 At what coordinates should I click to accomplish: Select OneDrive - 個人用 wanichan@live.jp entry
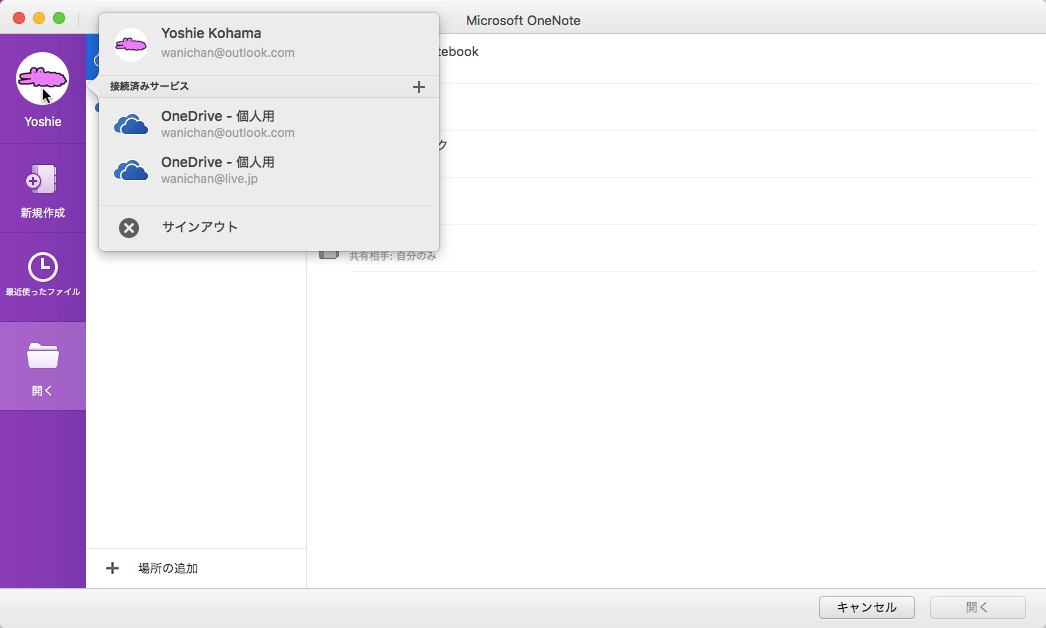pyautogui.click(x=269, y=170)
